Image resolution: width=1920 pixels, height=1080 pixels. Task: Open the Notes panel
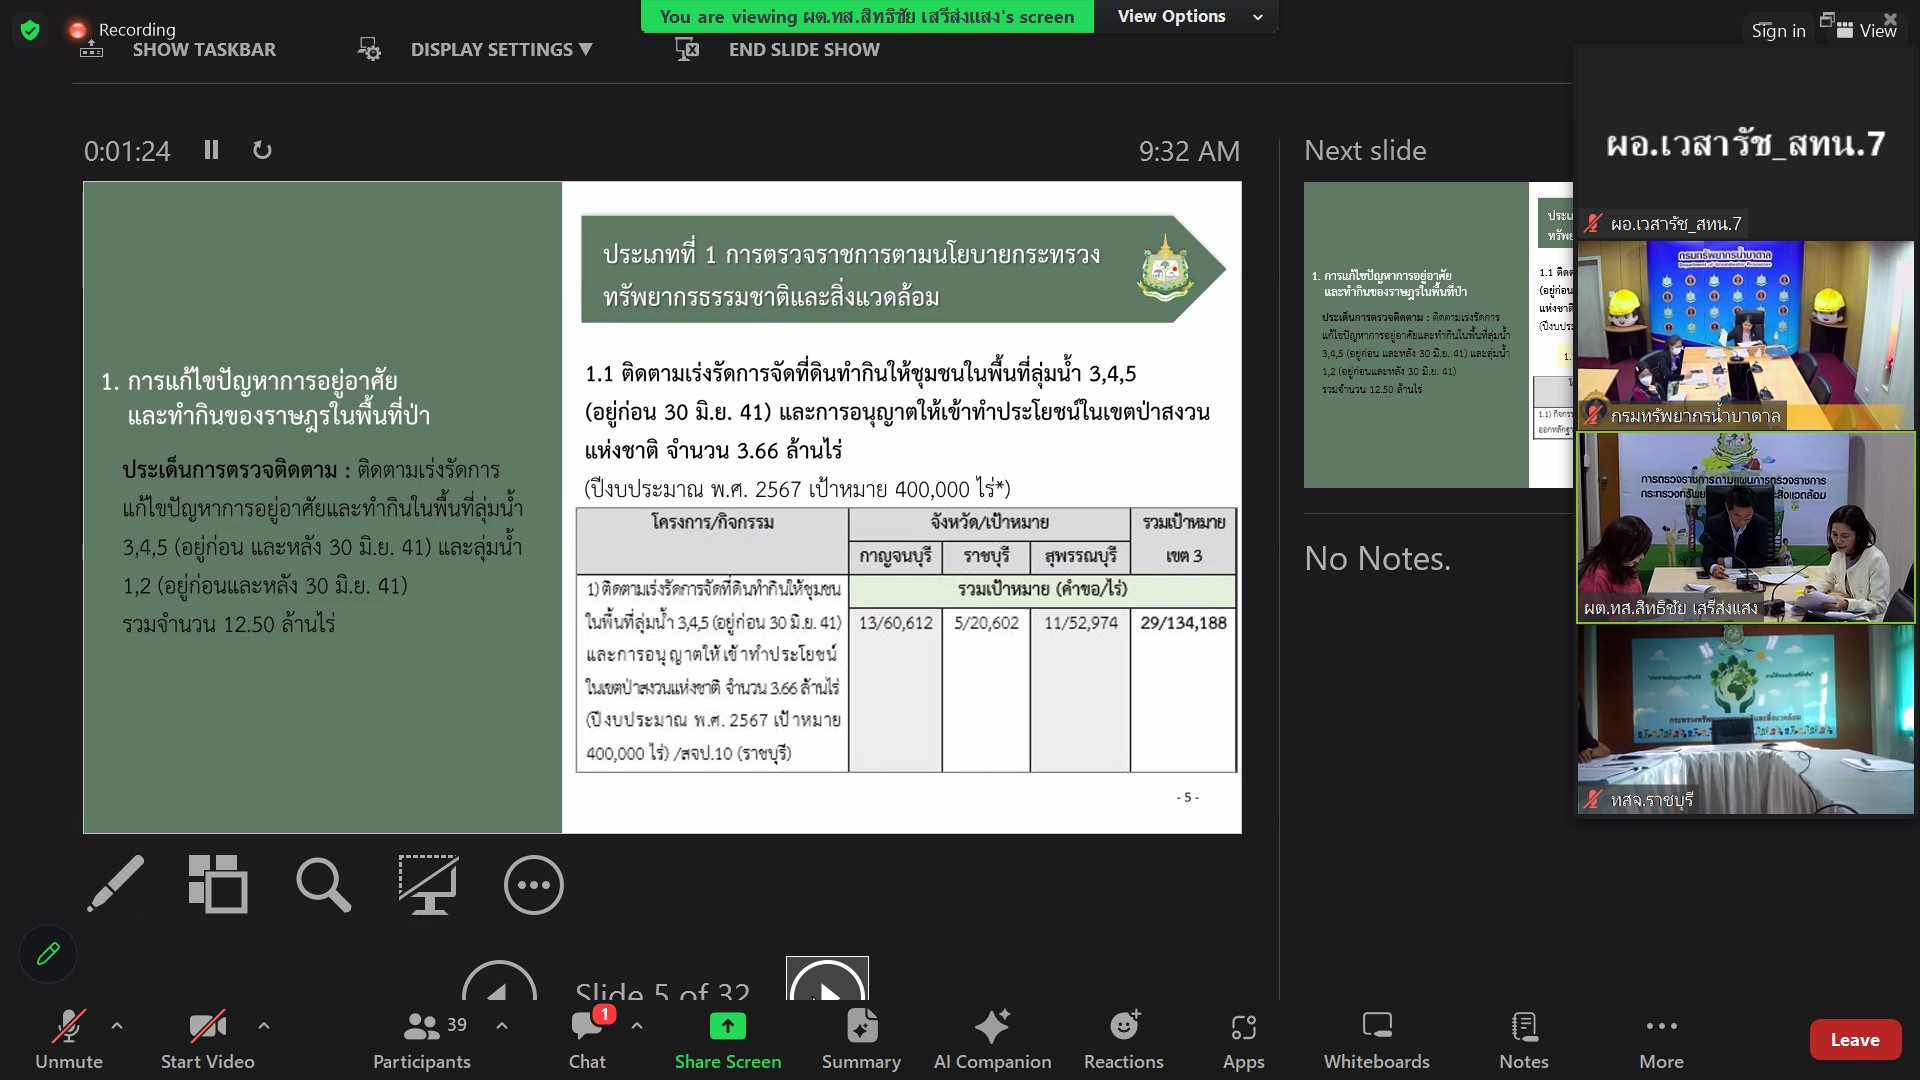[x=1524, y=1040]
